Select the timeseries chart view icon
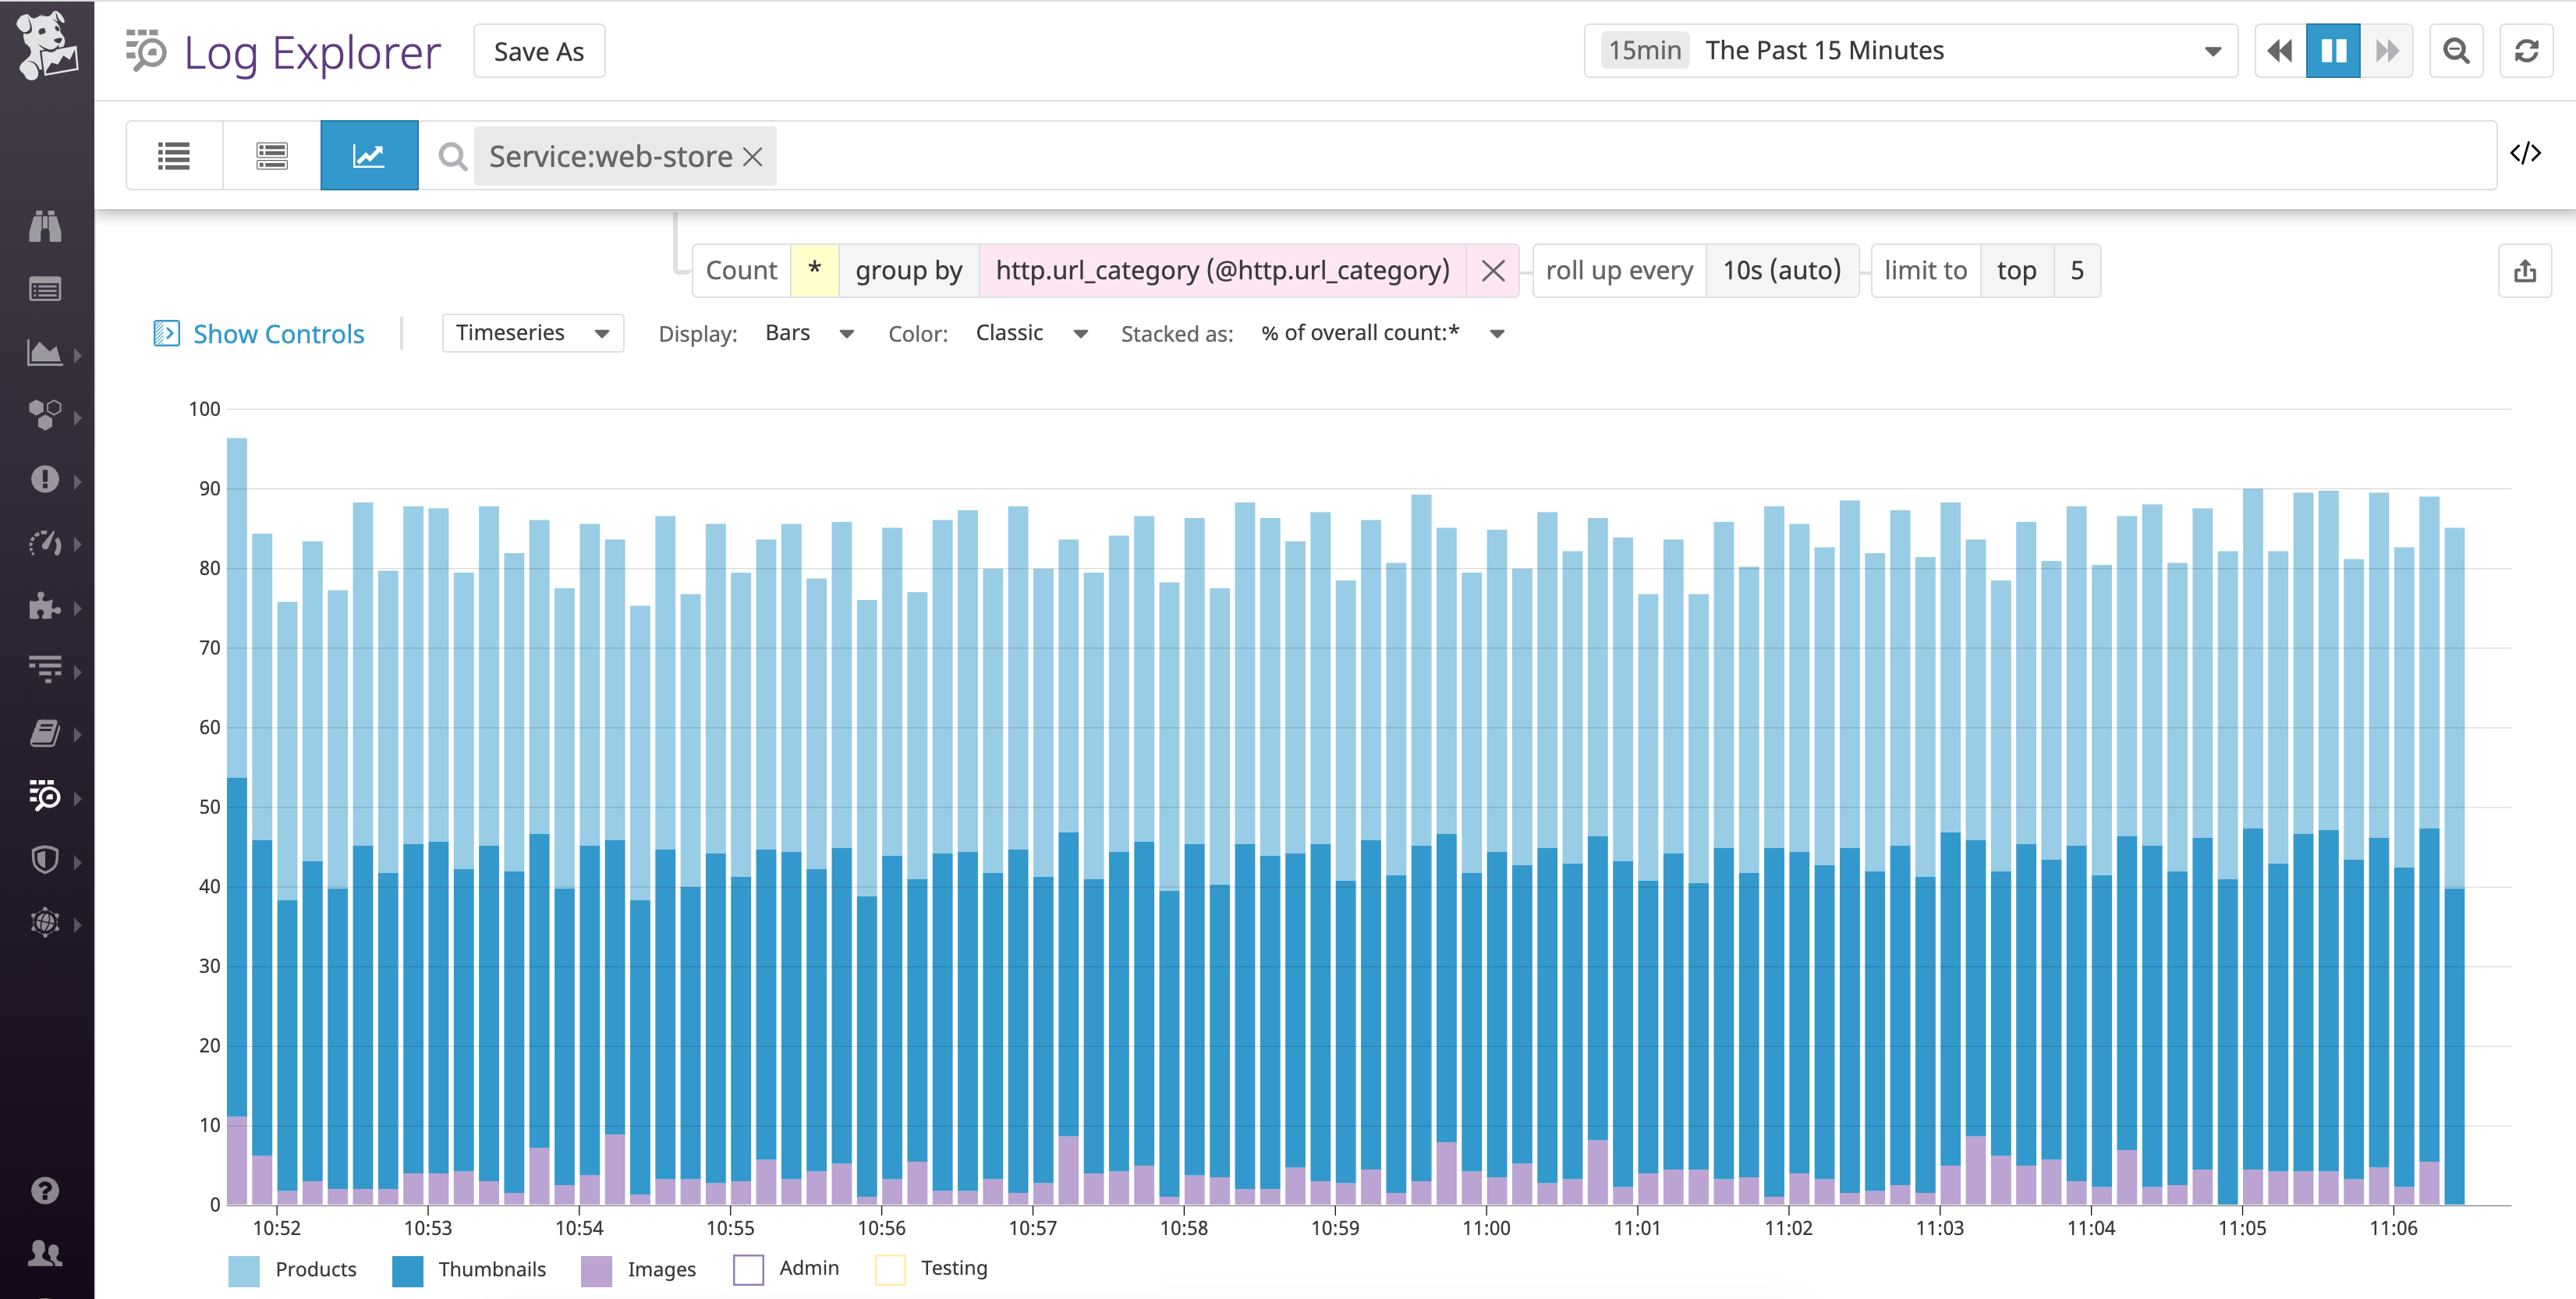This screenshot has width=2576, height=1299. point(368,155)
